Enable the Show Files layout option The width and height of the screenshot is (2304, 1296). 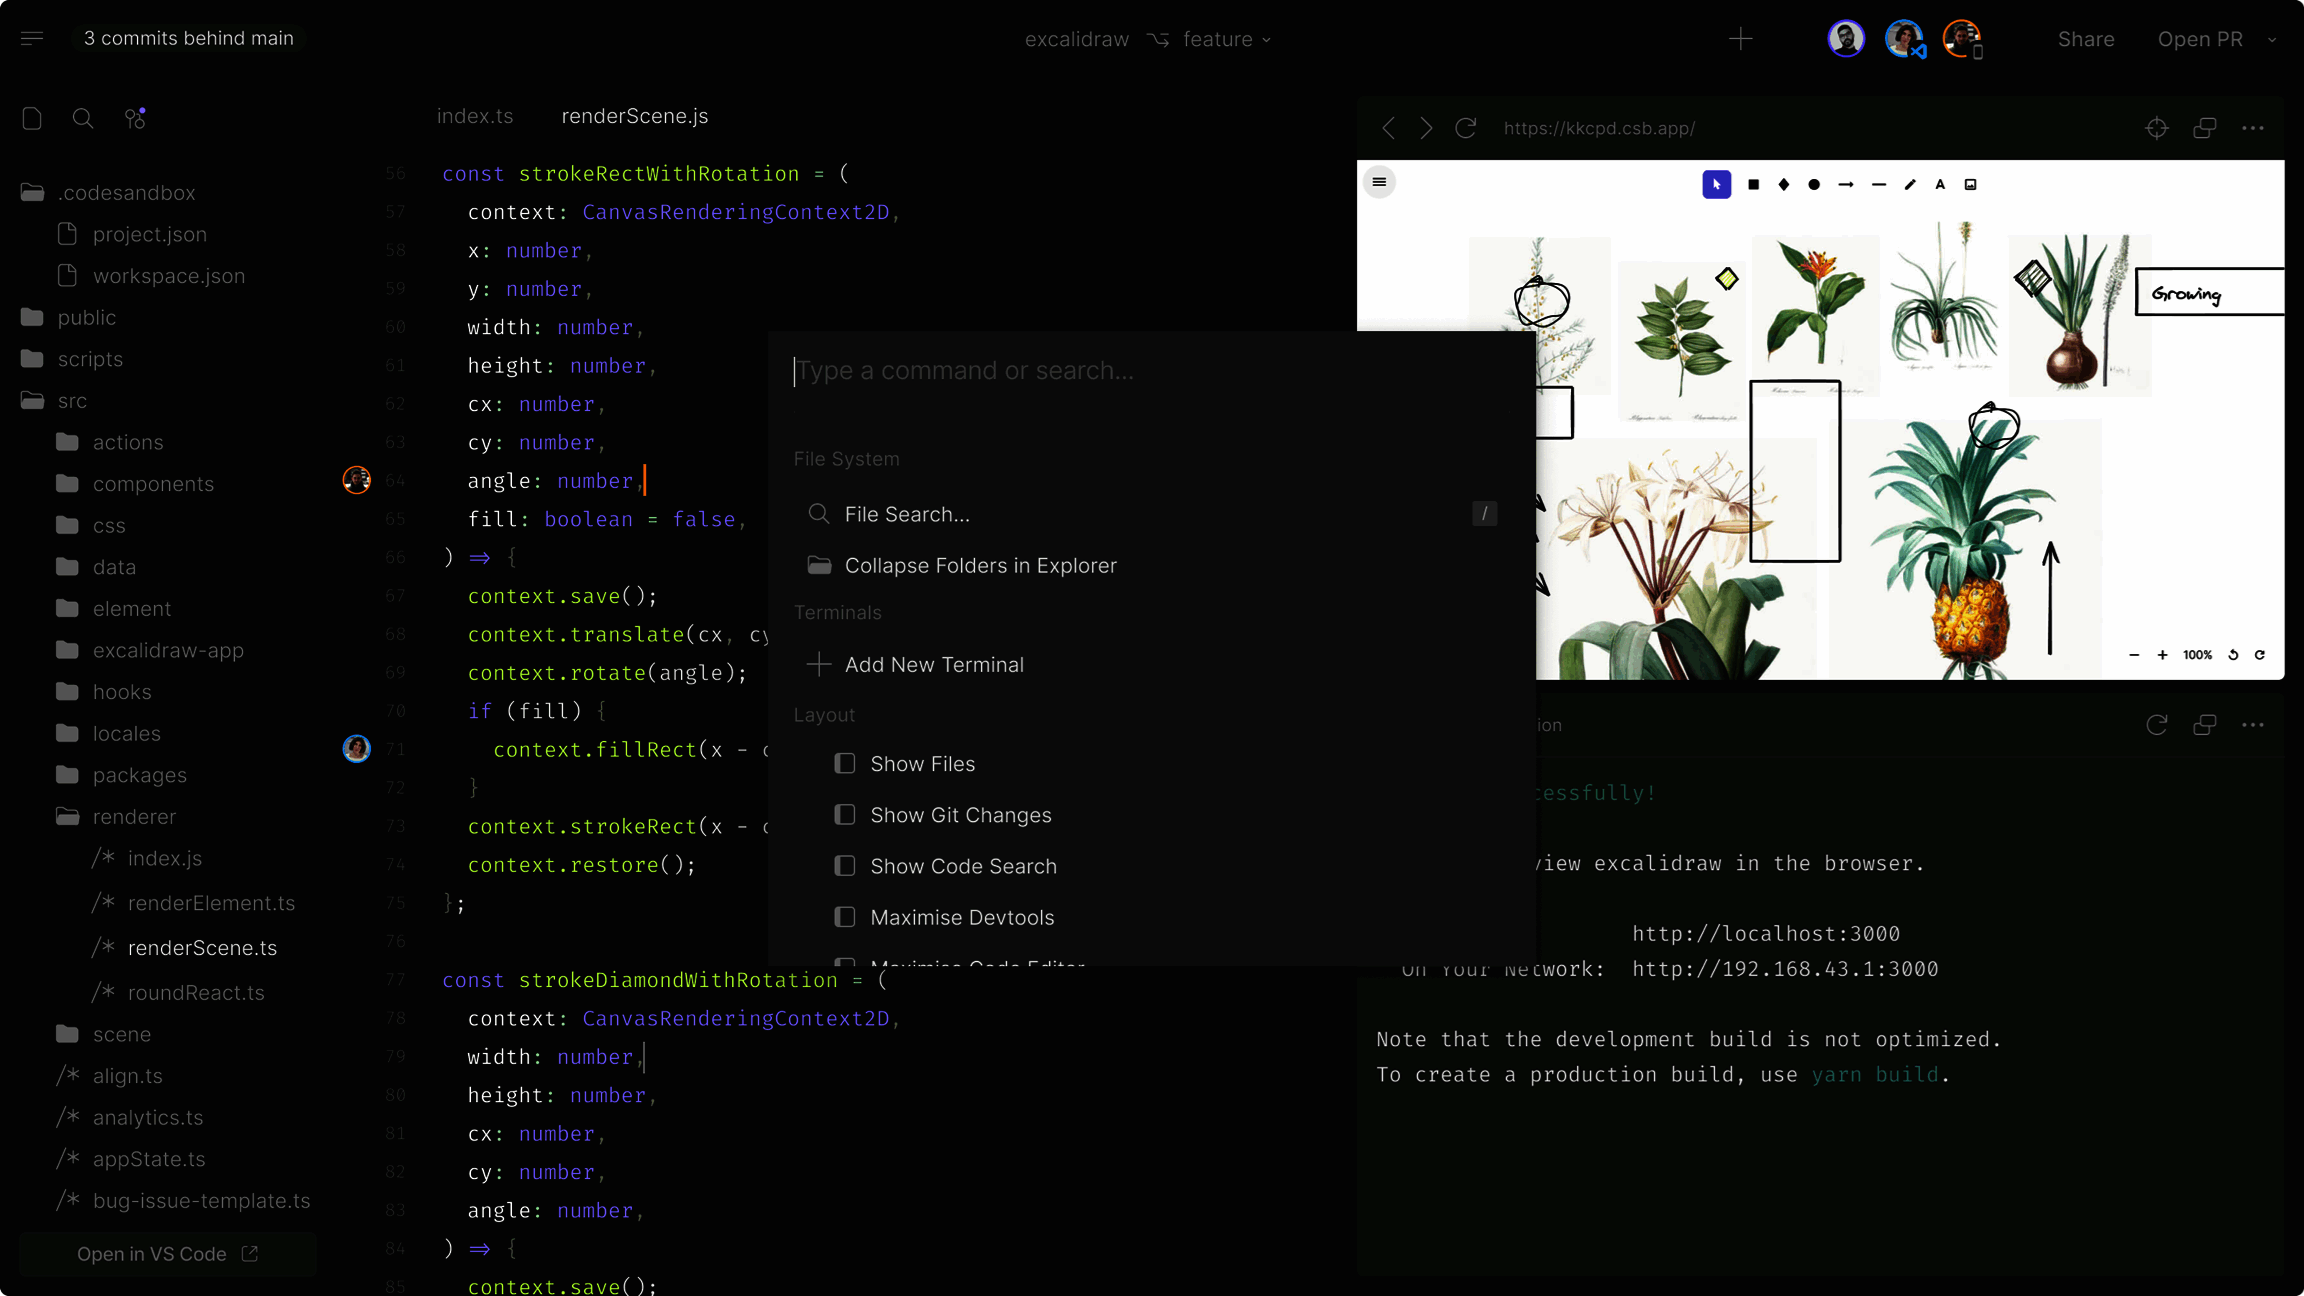(845, 763)
